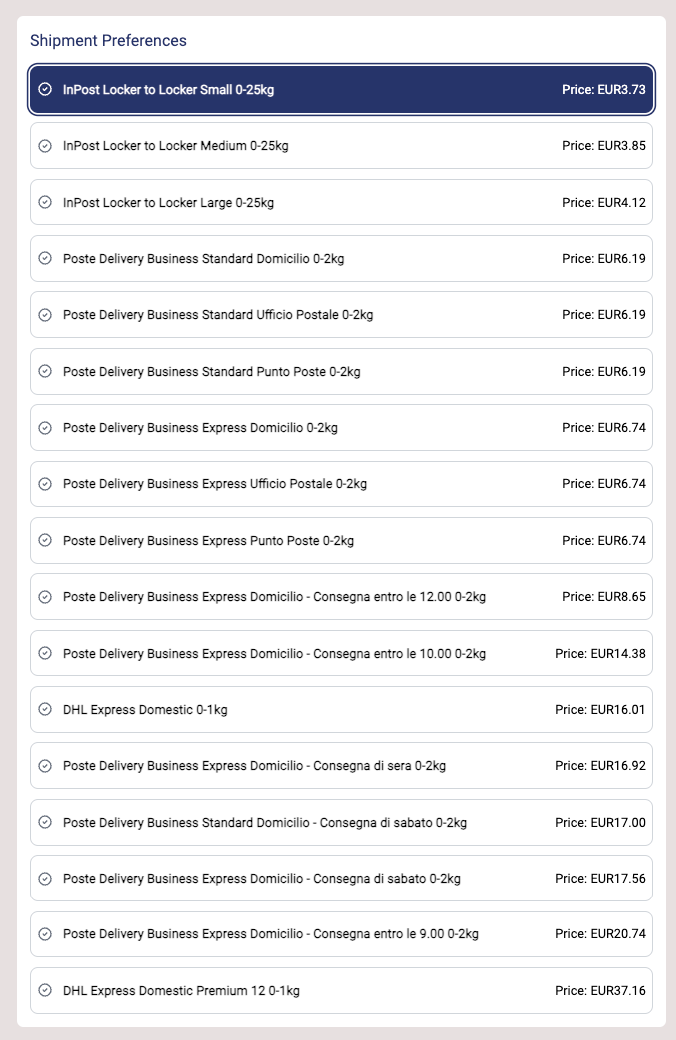Pick Standard Domicilio Consegna di sabato option
676x1040 pixels.
click(265, 822)
